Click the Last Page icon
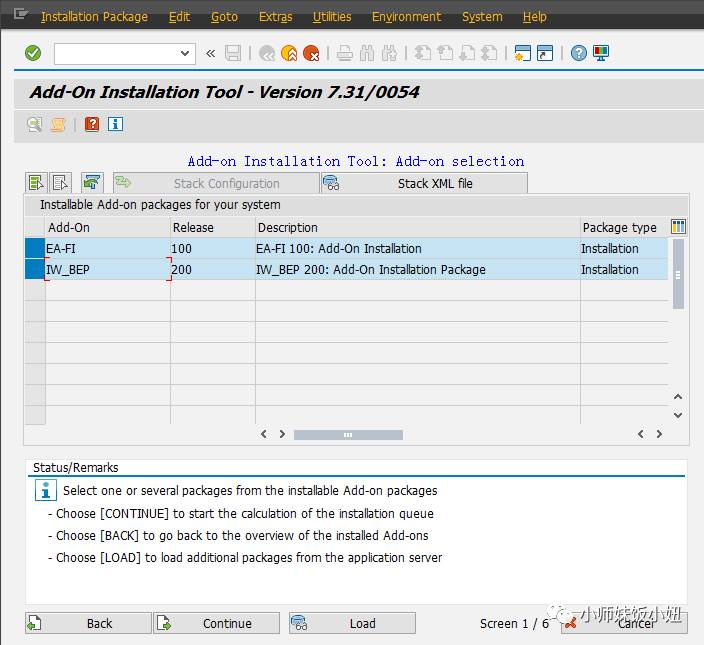704x645 pixels. pyautogui.click(x=489, y=53)
